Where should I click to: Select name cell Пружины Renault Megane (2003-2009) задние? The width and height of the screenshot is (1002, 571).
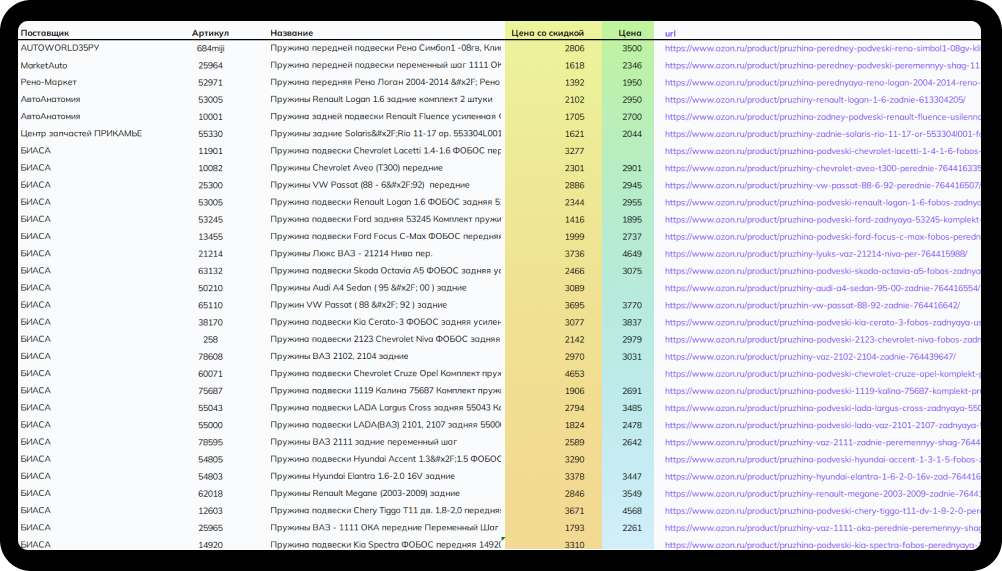coord(365,494)
